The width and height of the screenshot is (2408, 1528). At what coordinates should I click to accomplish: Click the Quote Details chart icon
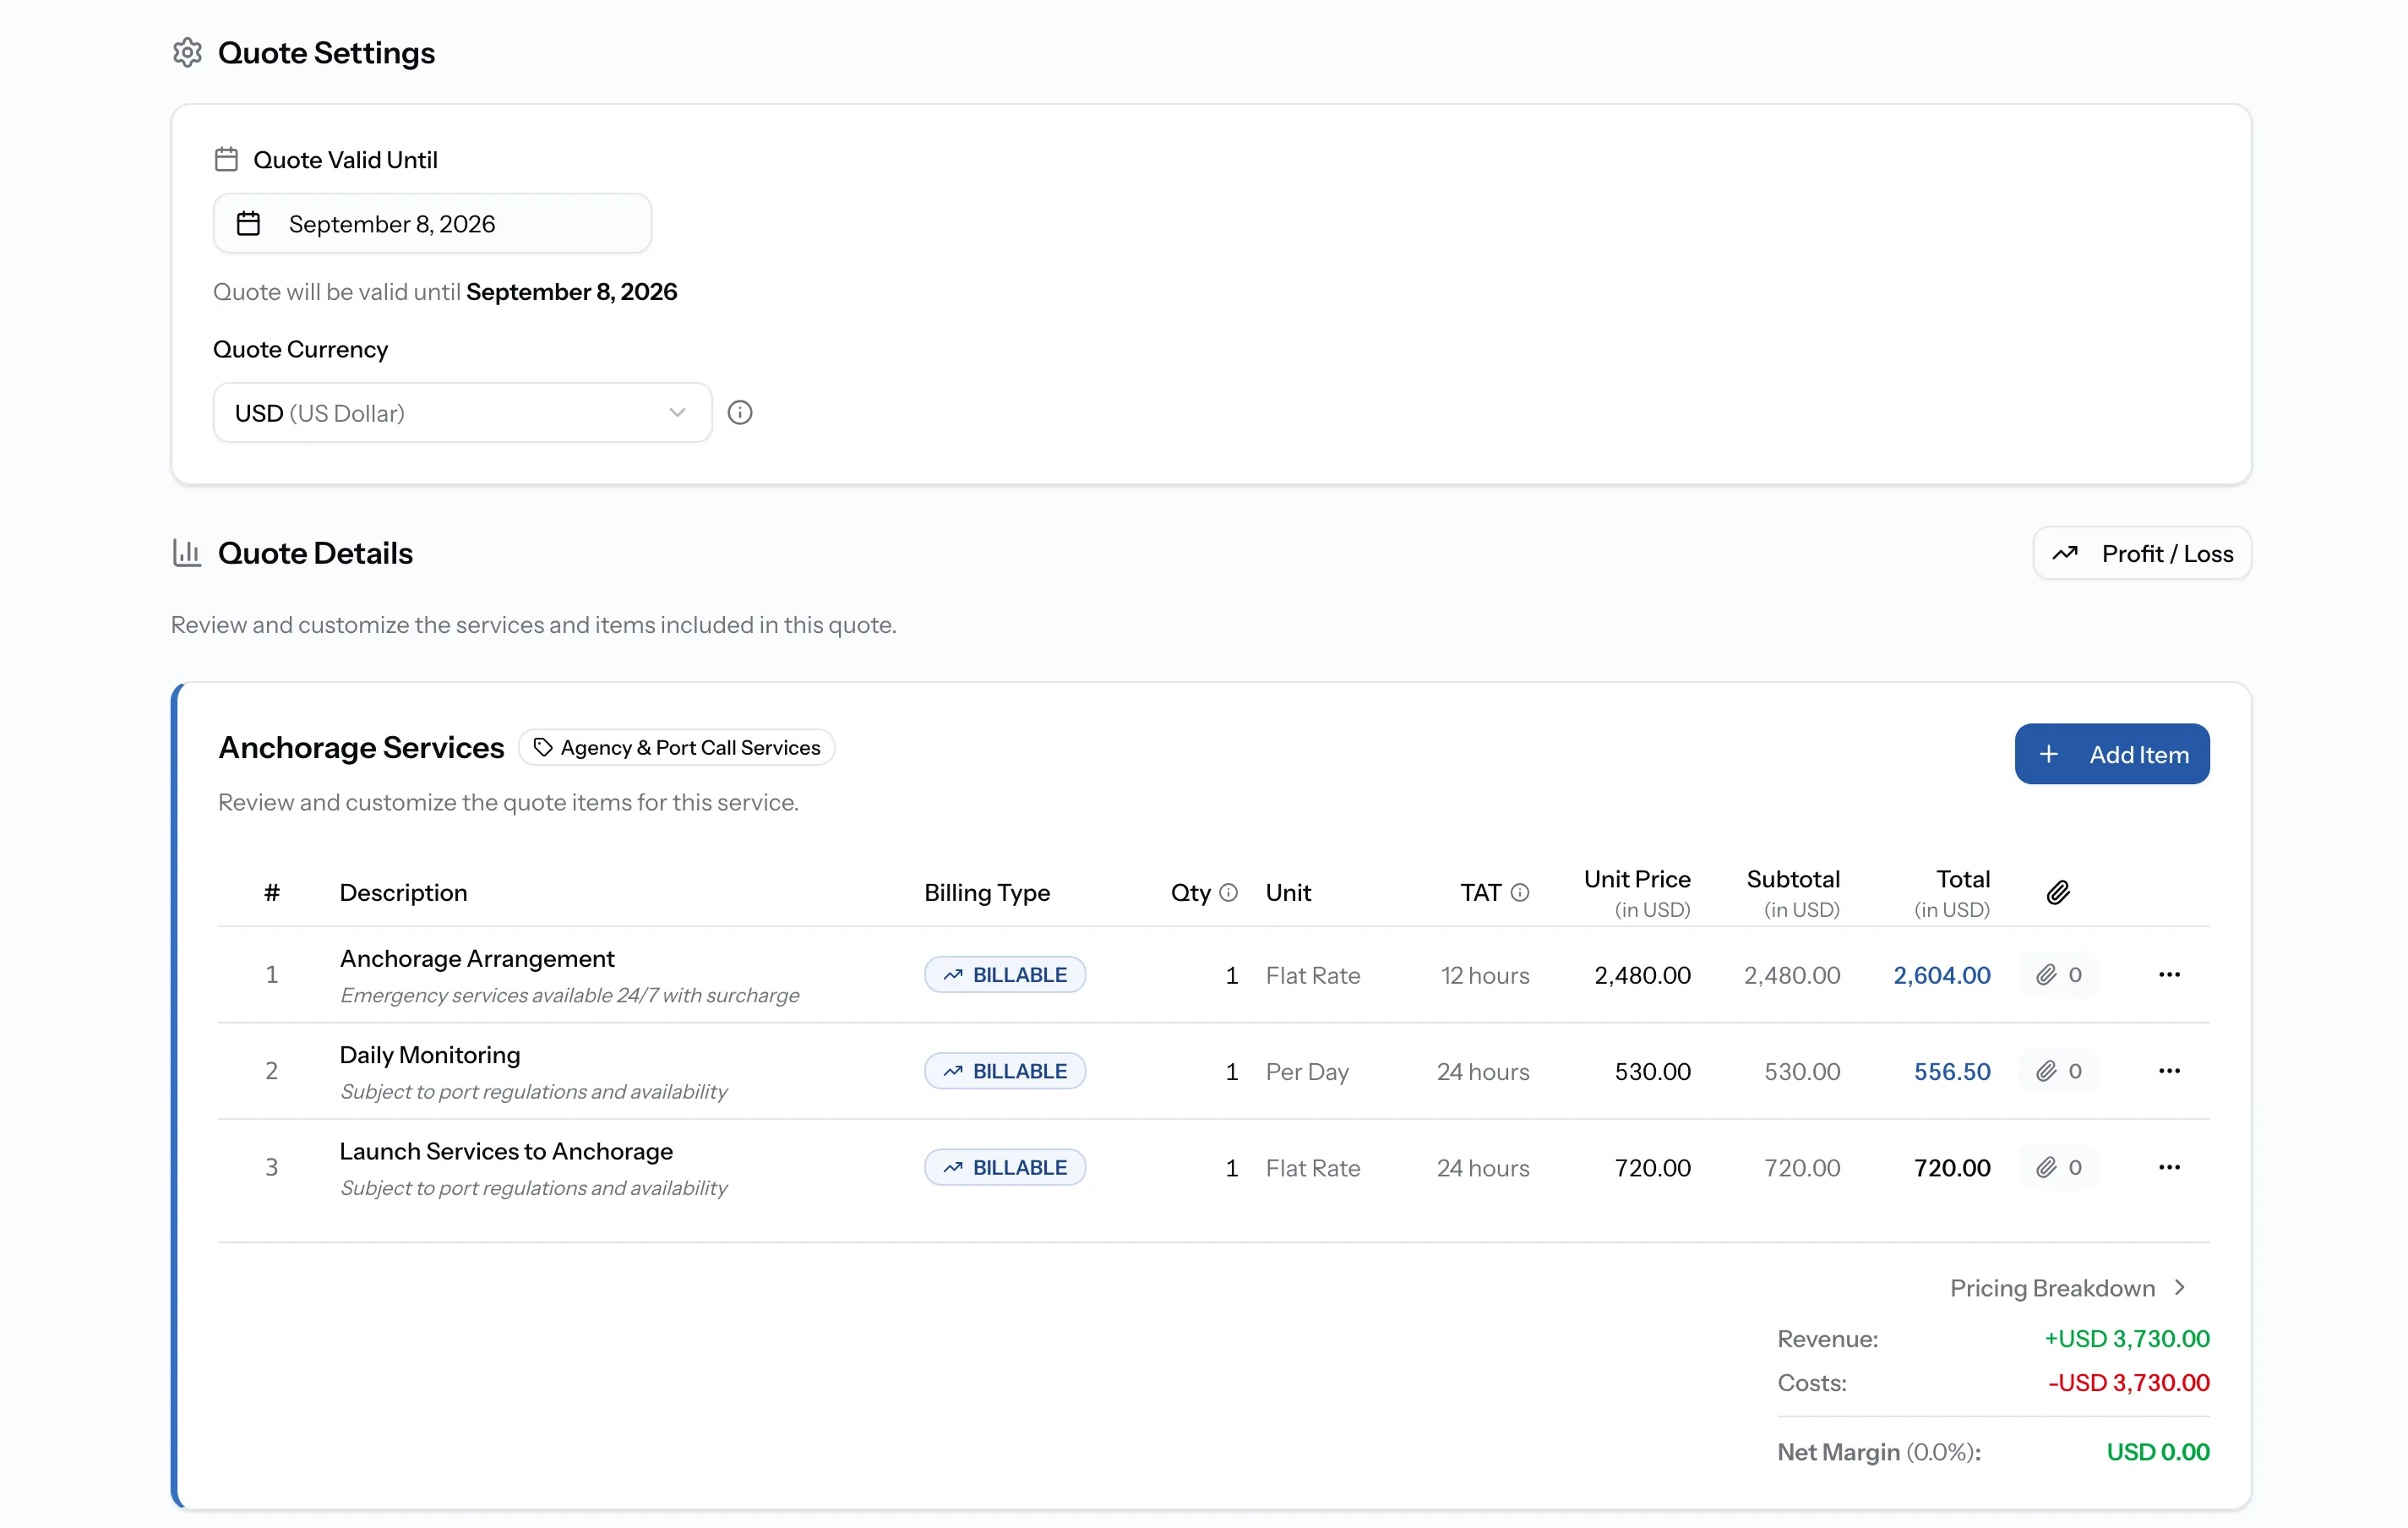(x=187, y=552)
